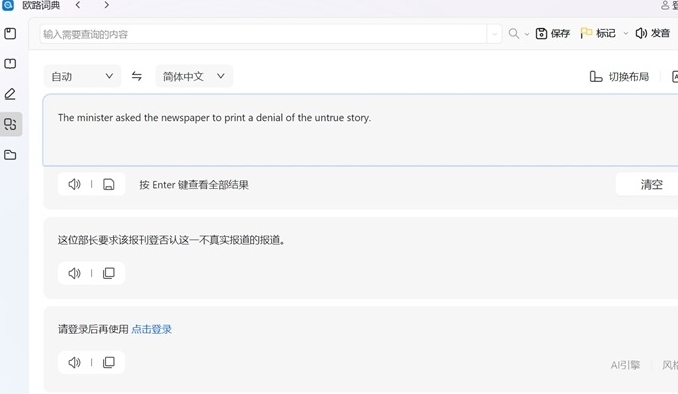This screenshot has width=678, height=394.
Task: Click the 按 Enter 键查看全部结果 hint text
Action: 194,185
